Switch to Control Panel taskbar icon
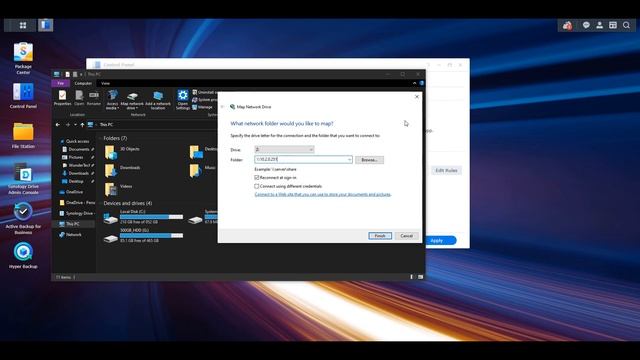The height and width of the screenshot is (360, 640). coord(46,25)
